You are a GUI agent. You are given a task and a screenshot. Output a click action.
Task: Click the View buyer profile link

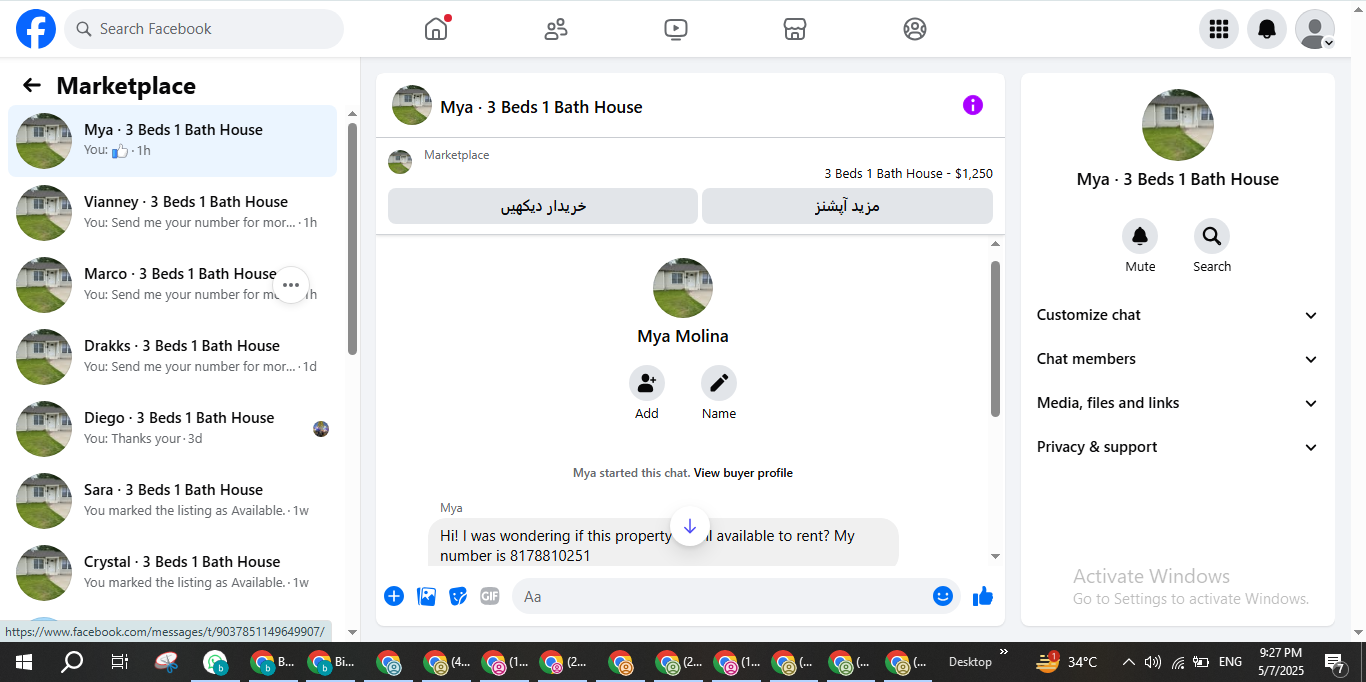(x=743, y=473)
